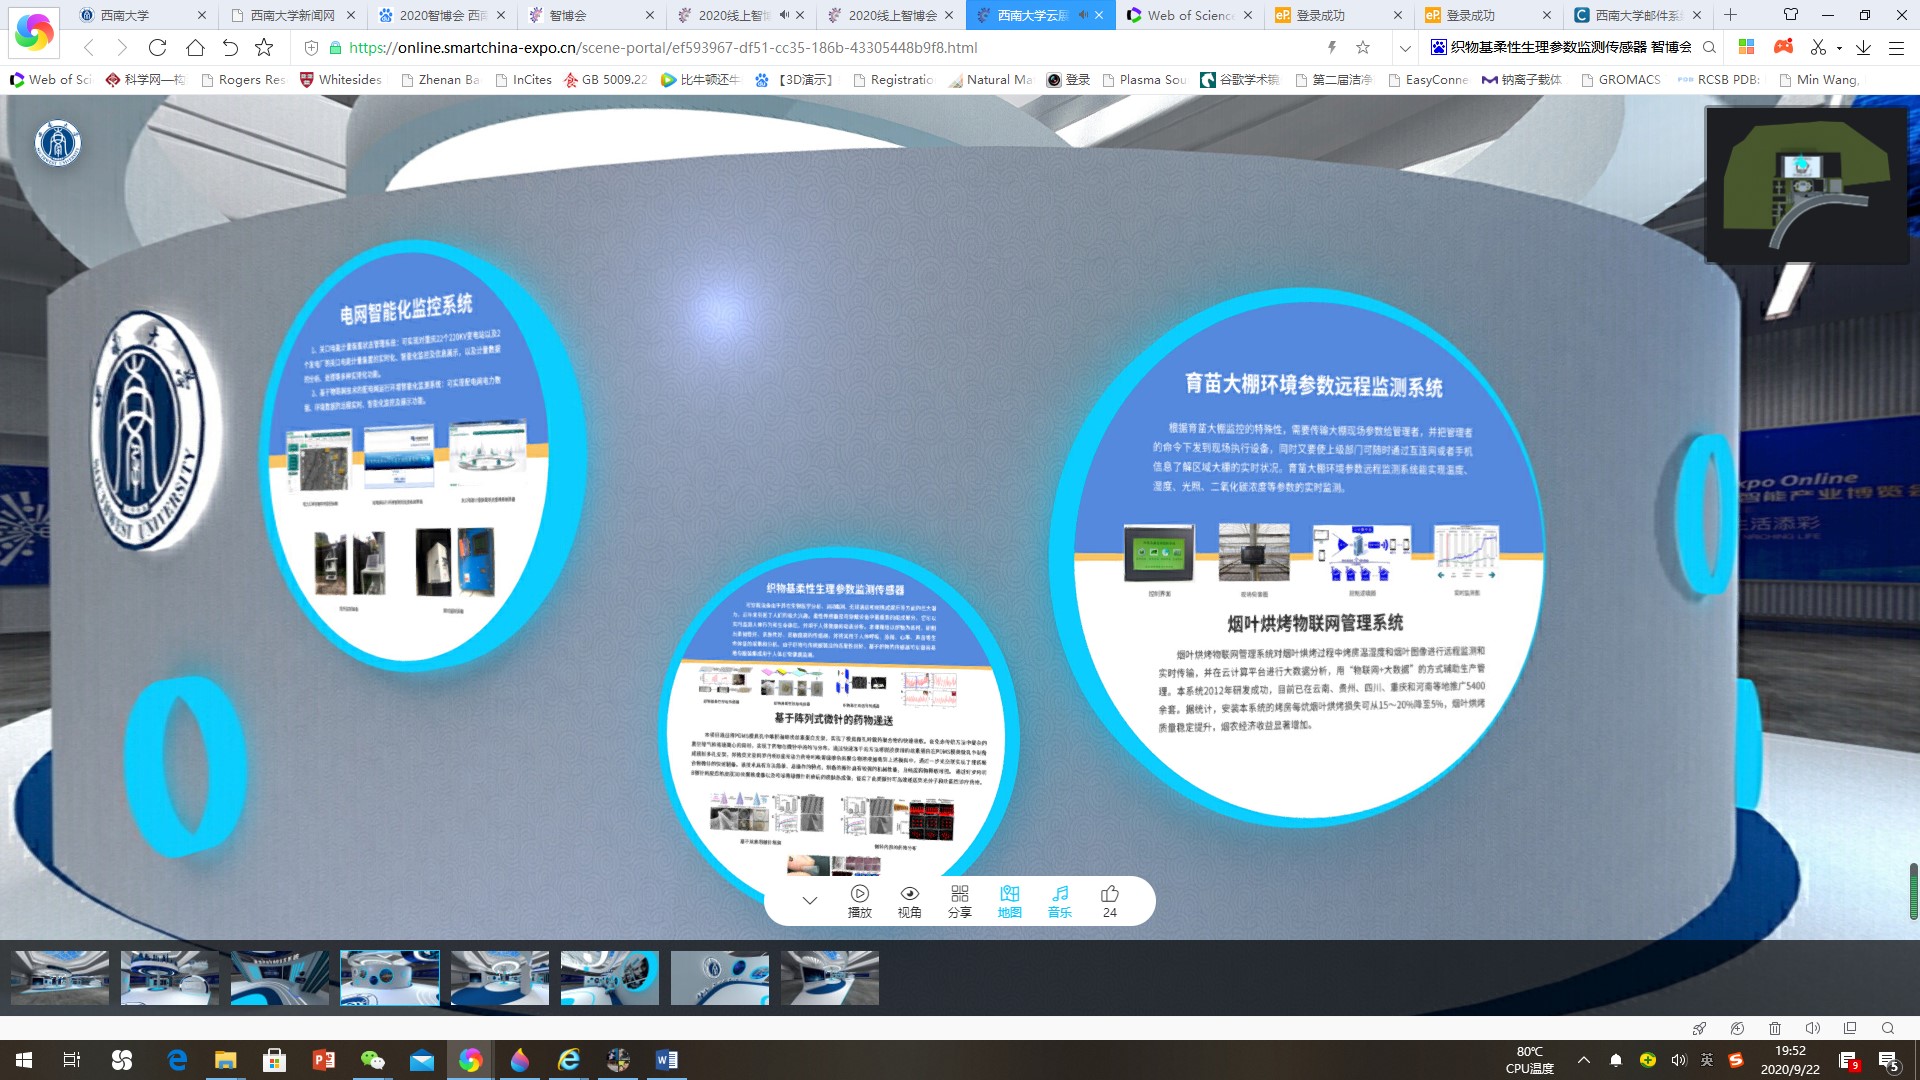
Task: Open Word from the taskbar
Action: [x=666, y=1061]
